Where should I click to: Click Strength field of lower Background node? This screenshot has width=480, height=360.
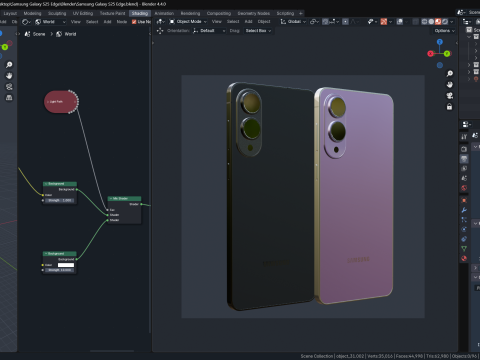(60, 270)
